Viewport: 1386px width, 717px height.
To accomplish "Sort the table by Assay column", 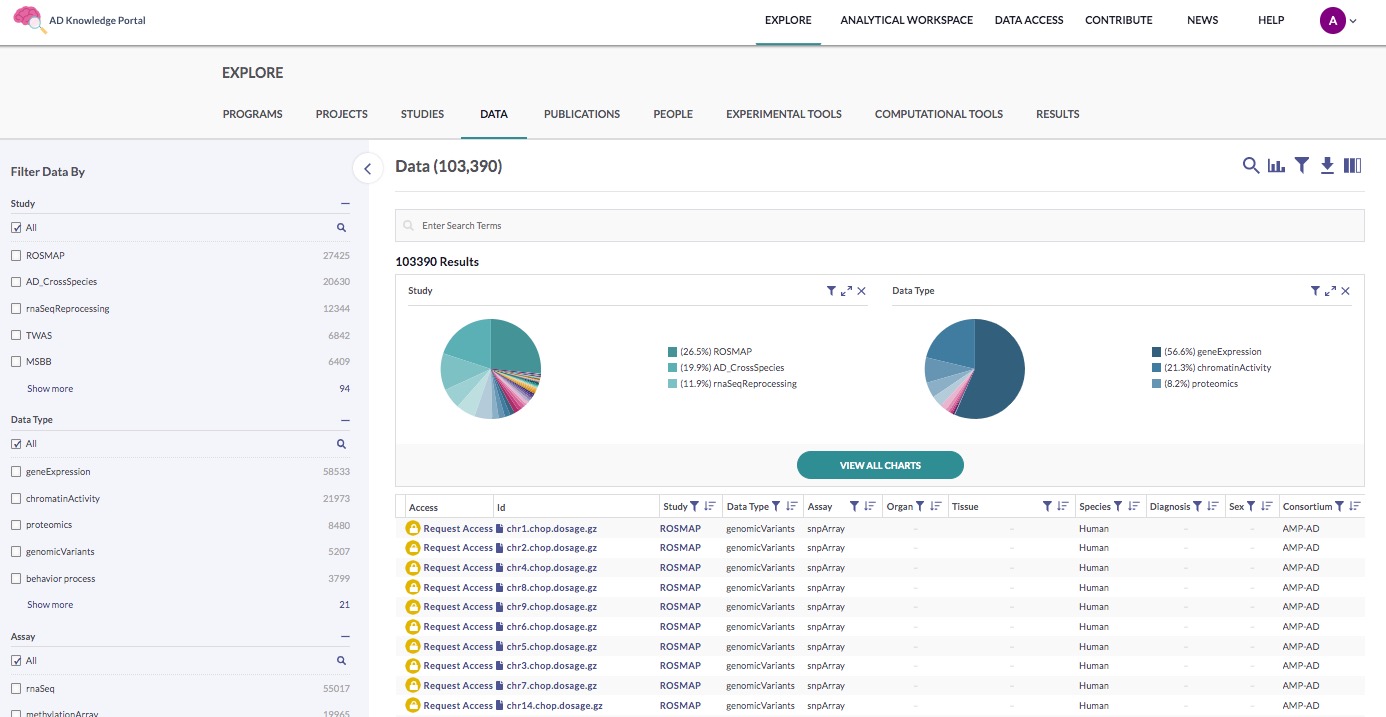I will point(869,507).
